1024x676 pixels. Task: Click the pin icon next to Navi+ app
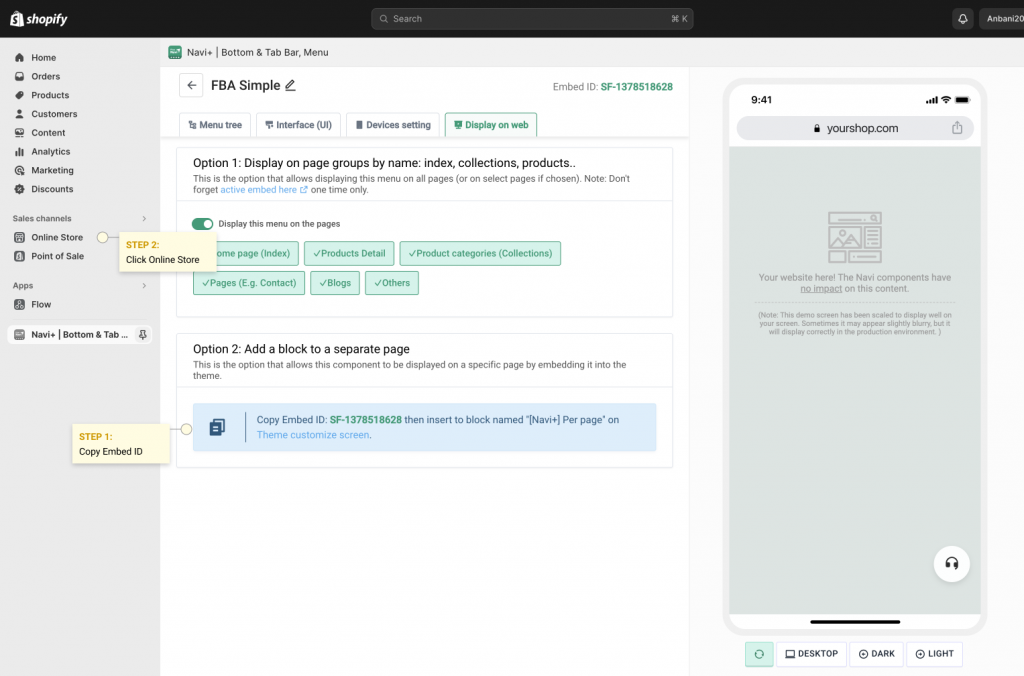pyautogui.click(x=142, y=335)
